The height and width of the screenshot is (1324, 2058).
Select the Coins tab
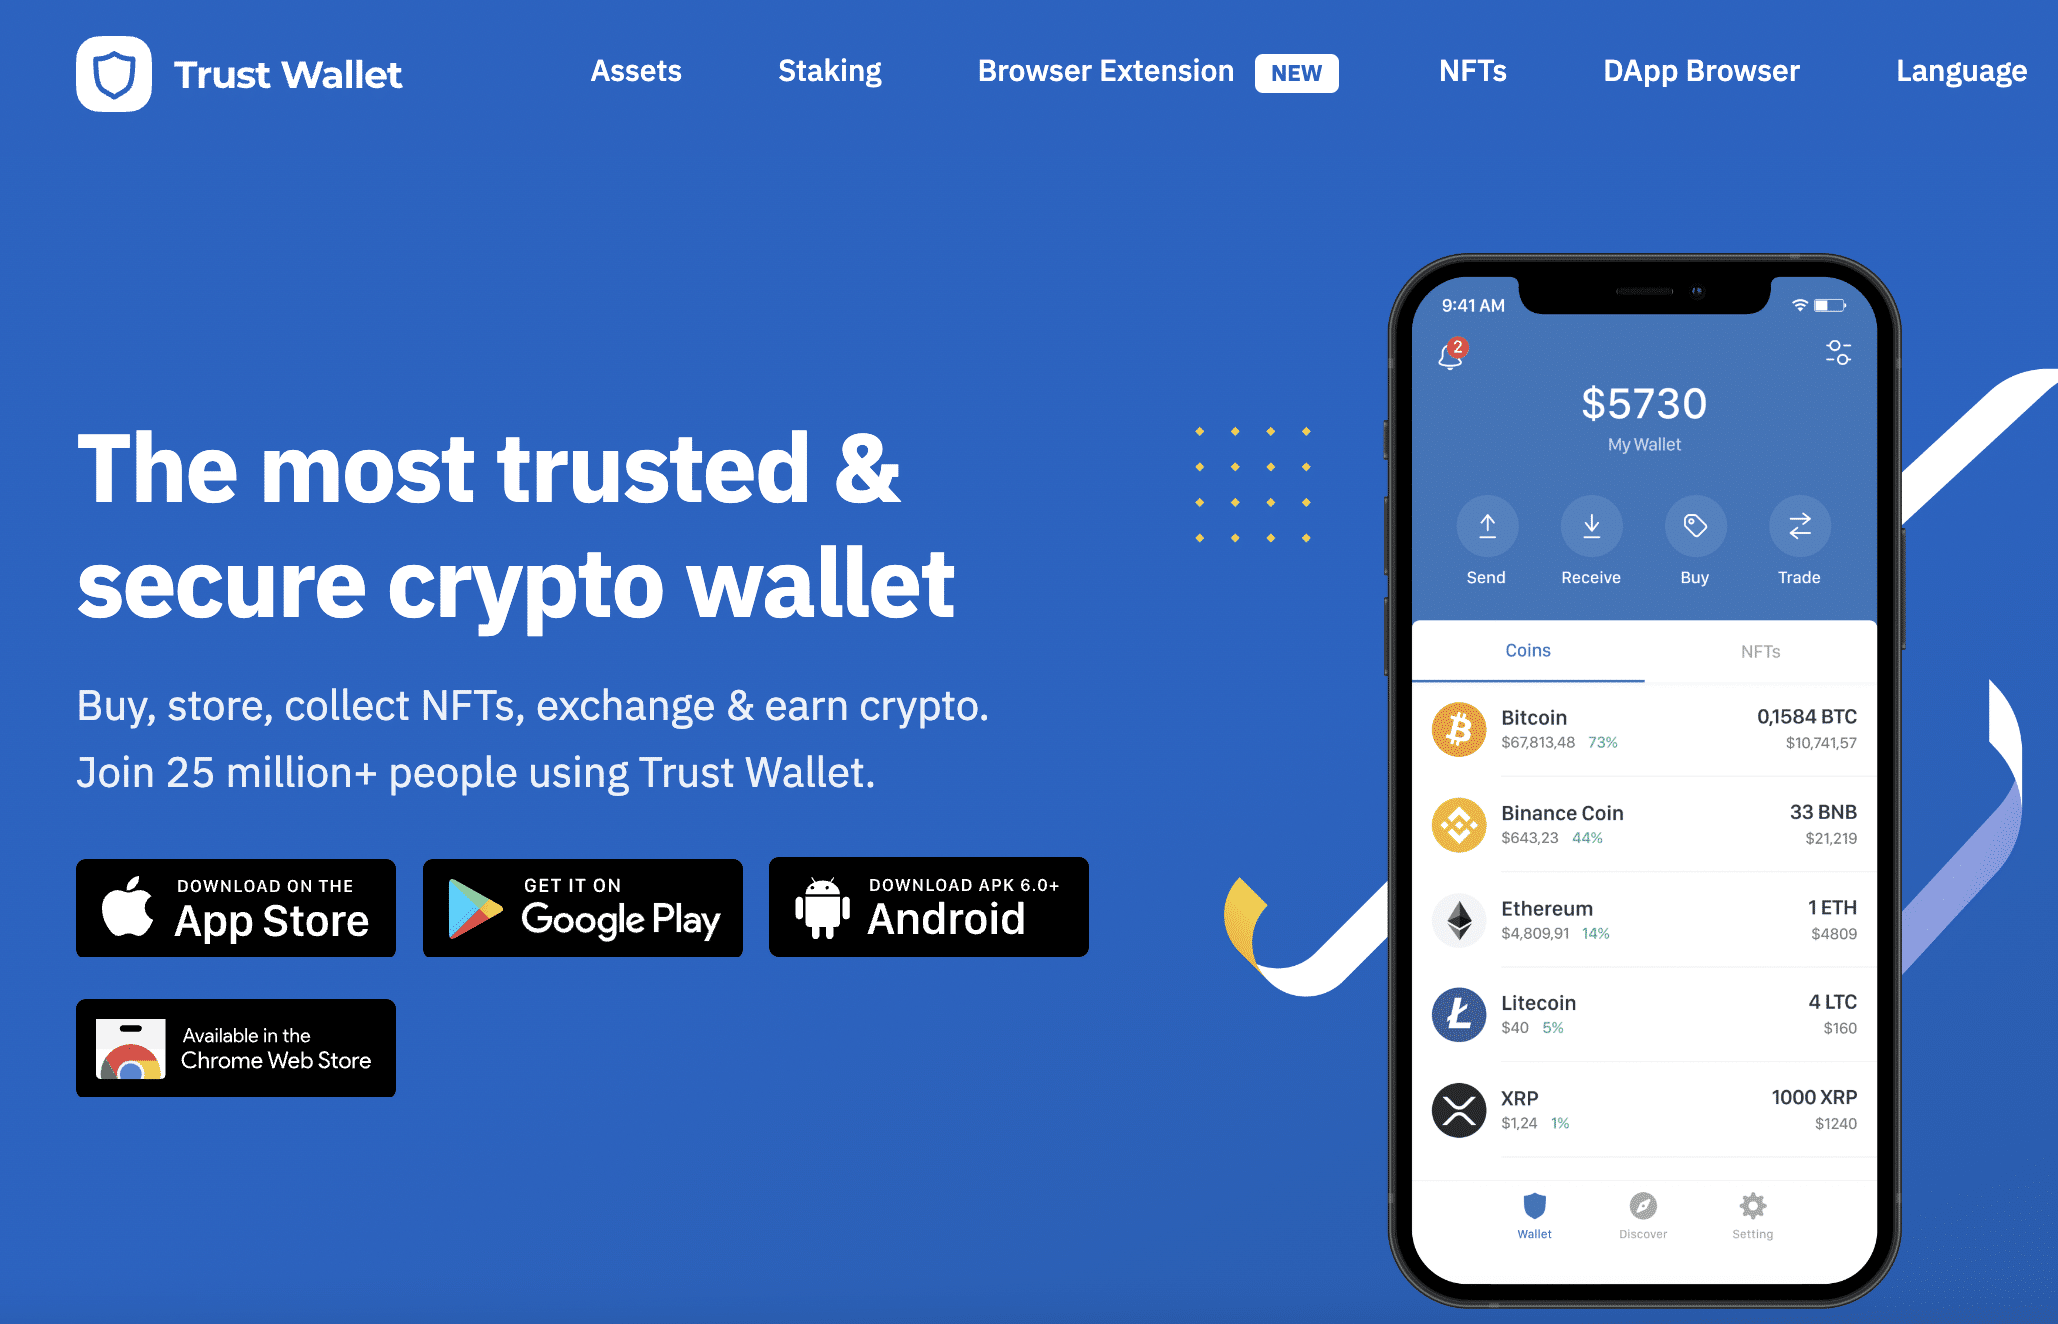click(x=1527, y=648)
